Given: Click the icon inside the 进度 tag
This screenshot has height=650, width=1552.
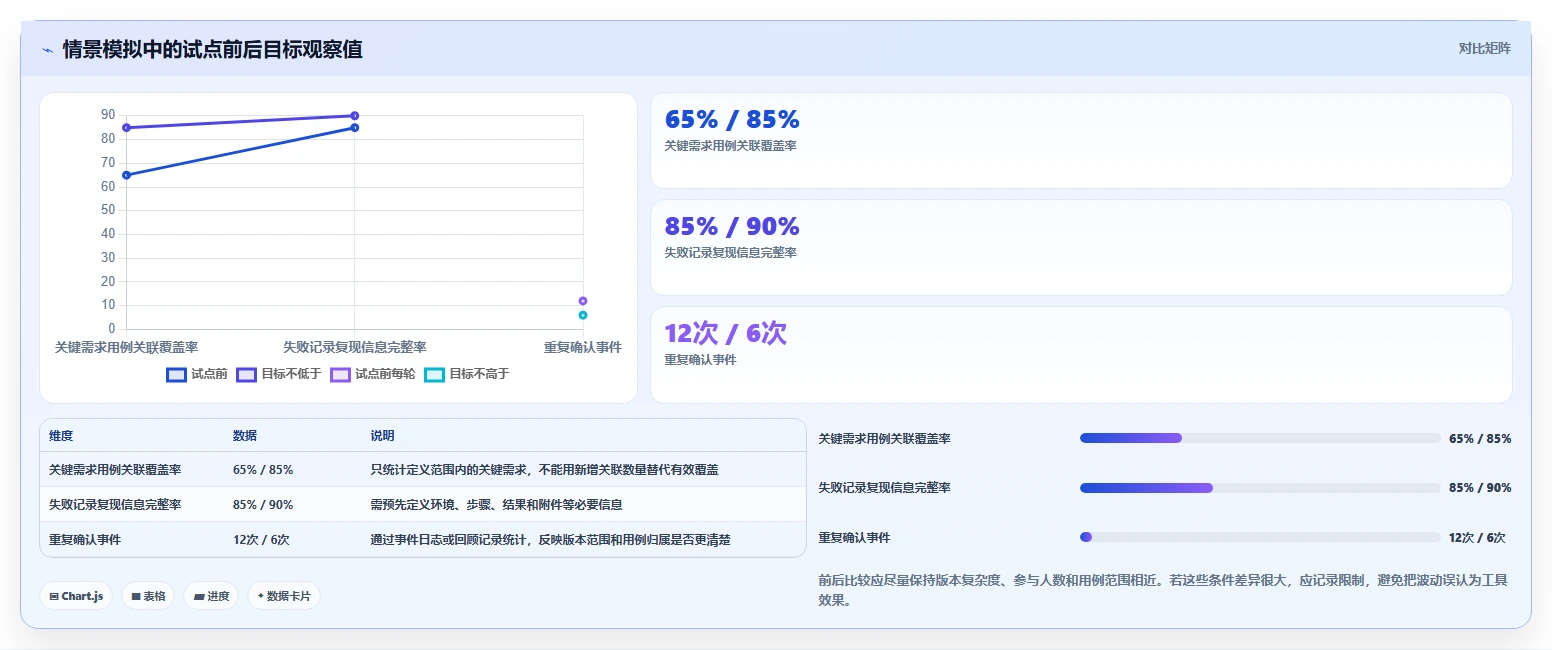Looking at the screenshot, I should 198,596.
